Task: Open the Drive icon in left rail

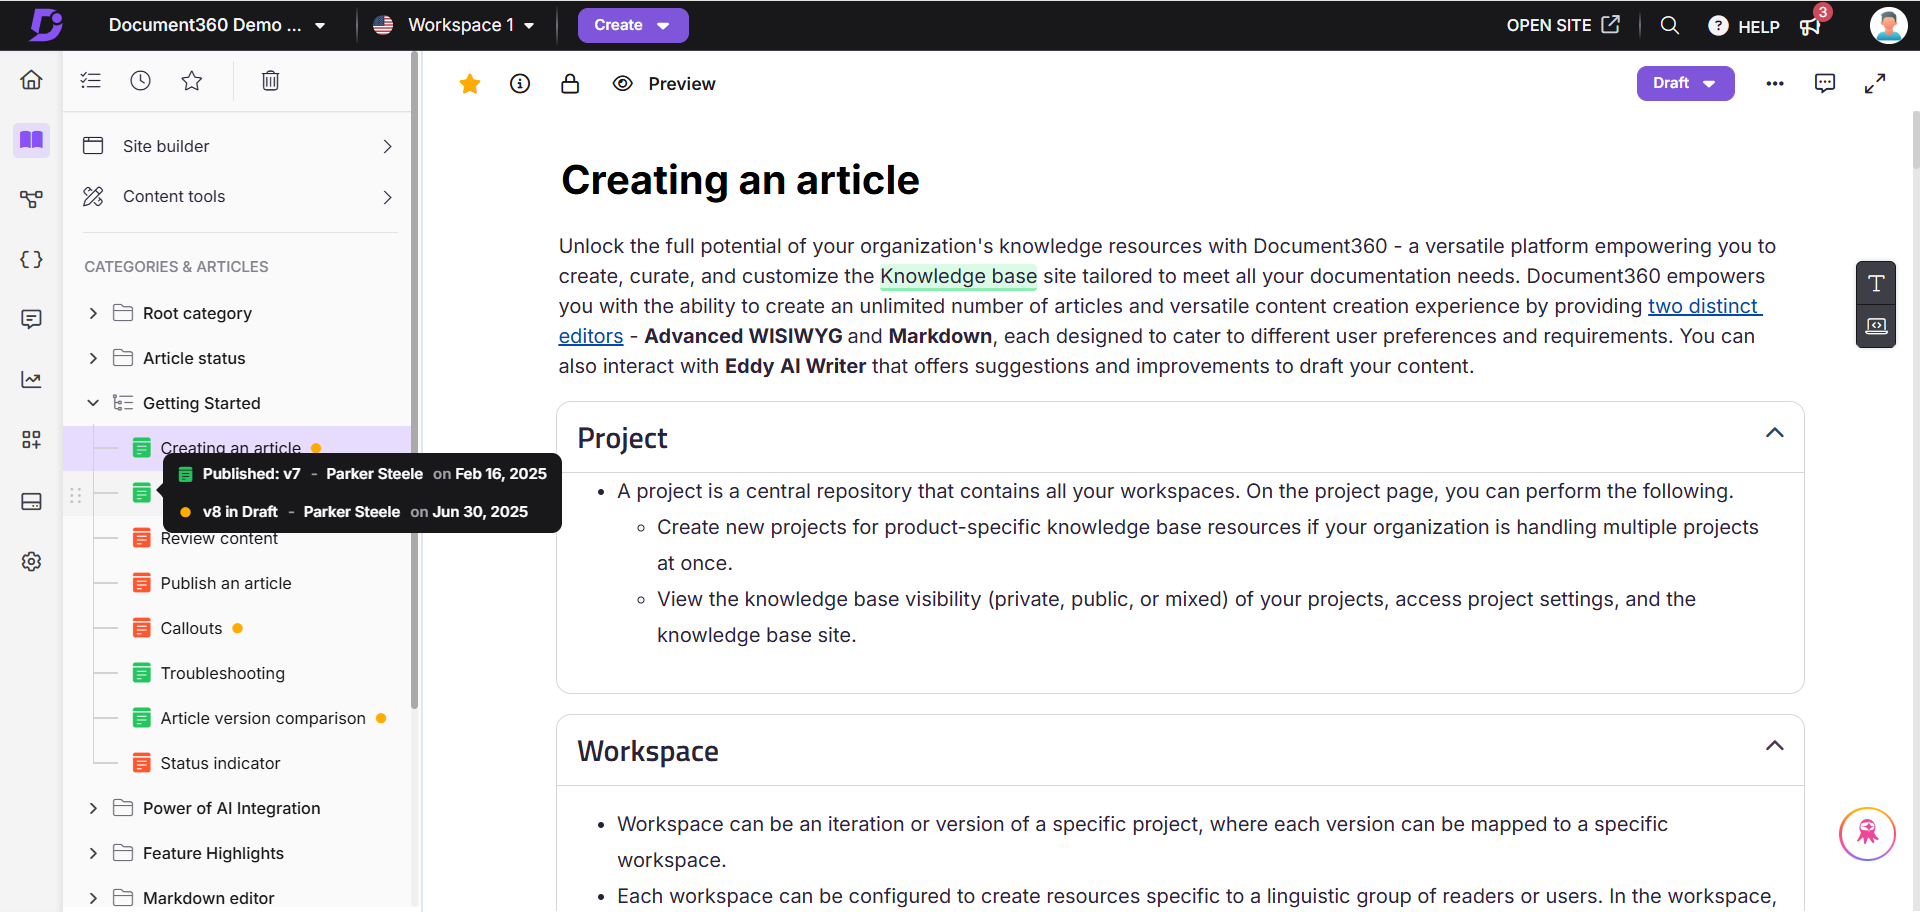Action: pyautogui.click(x=31, y=501)
